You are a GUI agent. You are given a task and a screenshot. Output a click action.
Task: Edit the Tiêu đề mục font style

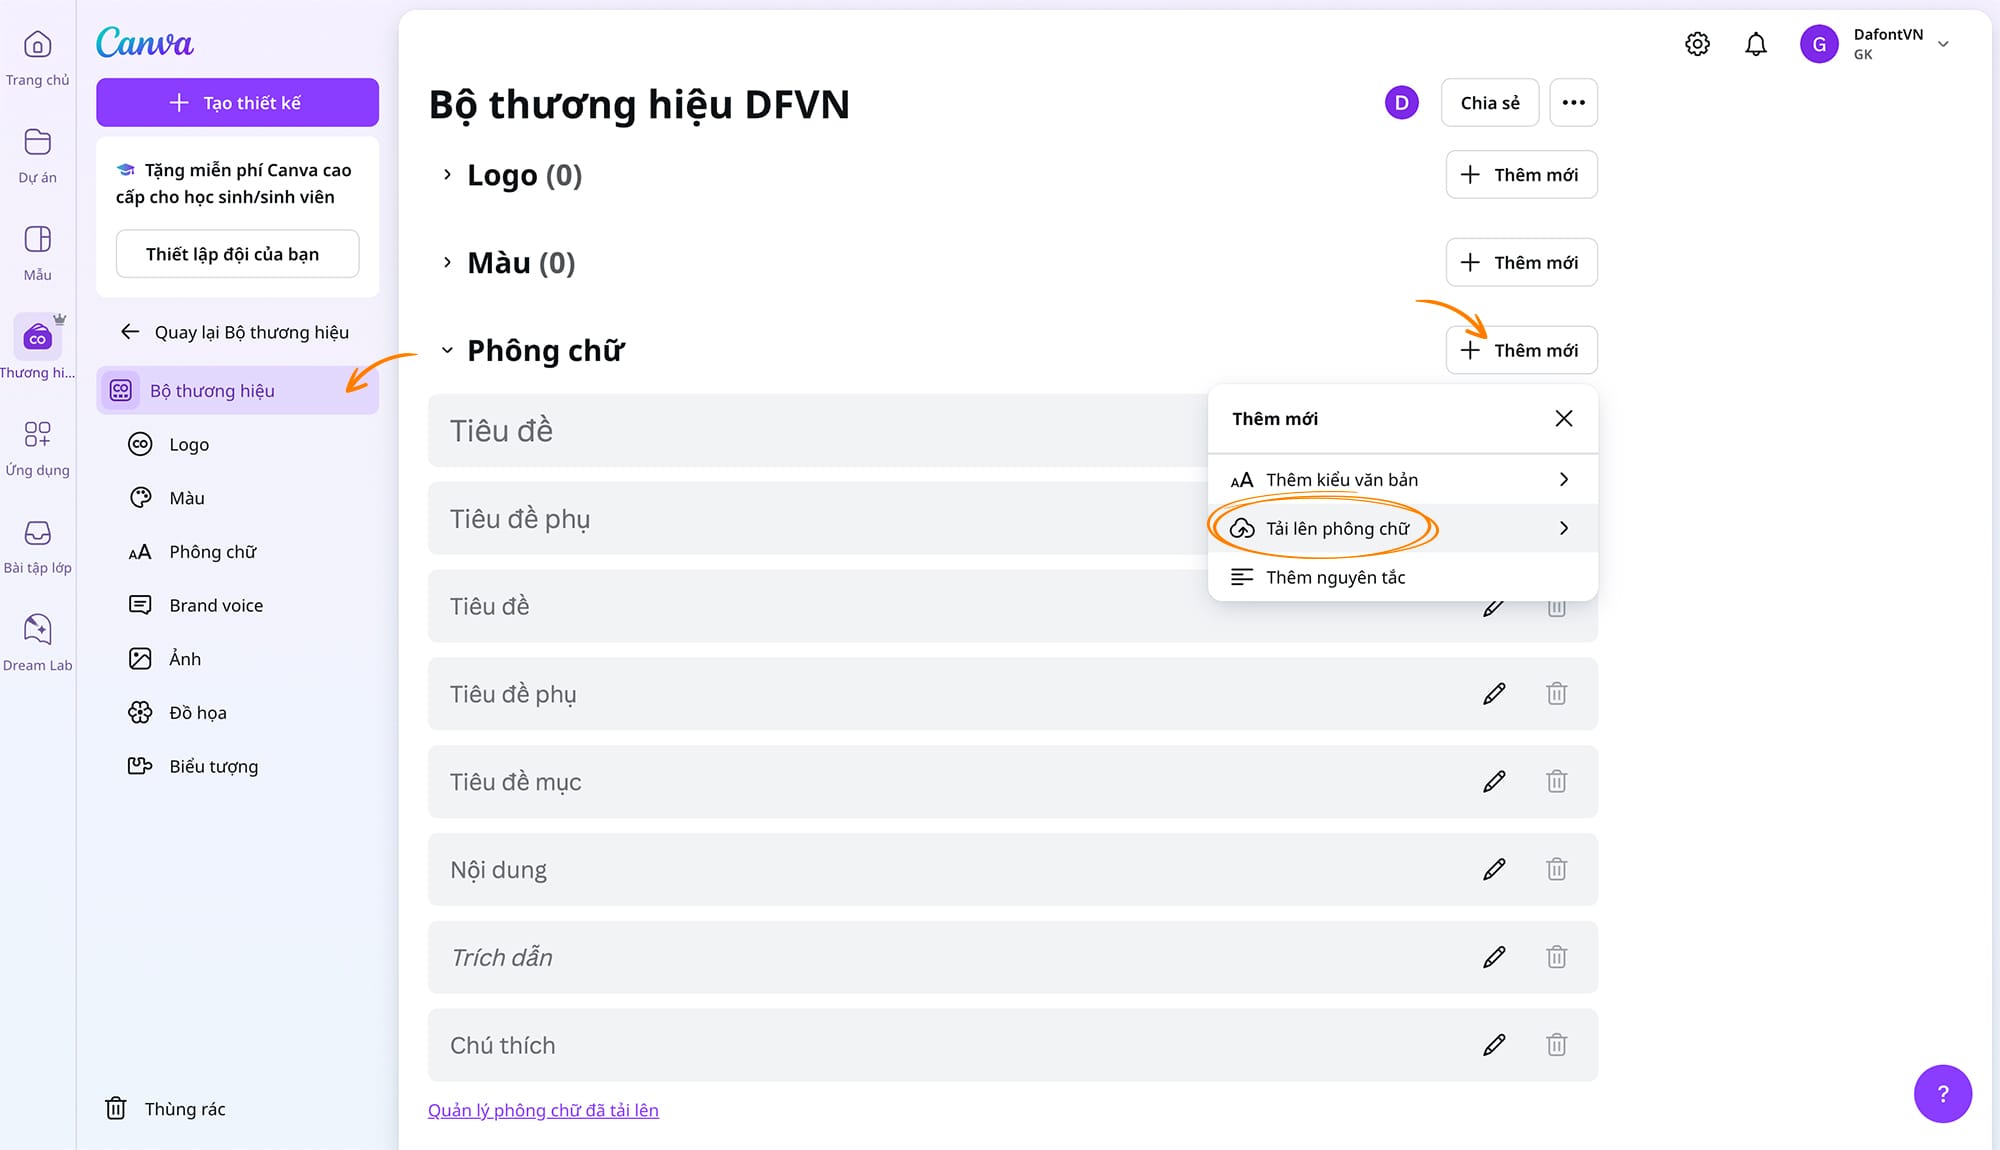(1494, 781)
